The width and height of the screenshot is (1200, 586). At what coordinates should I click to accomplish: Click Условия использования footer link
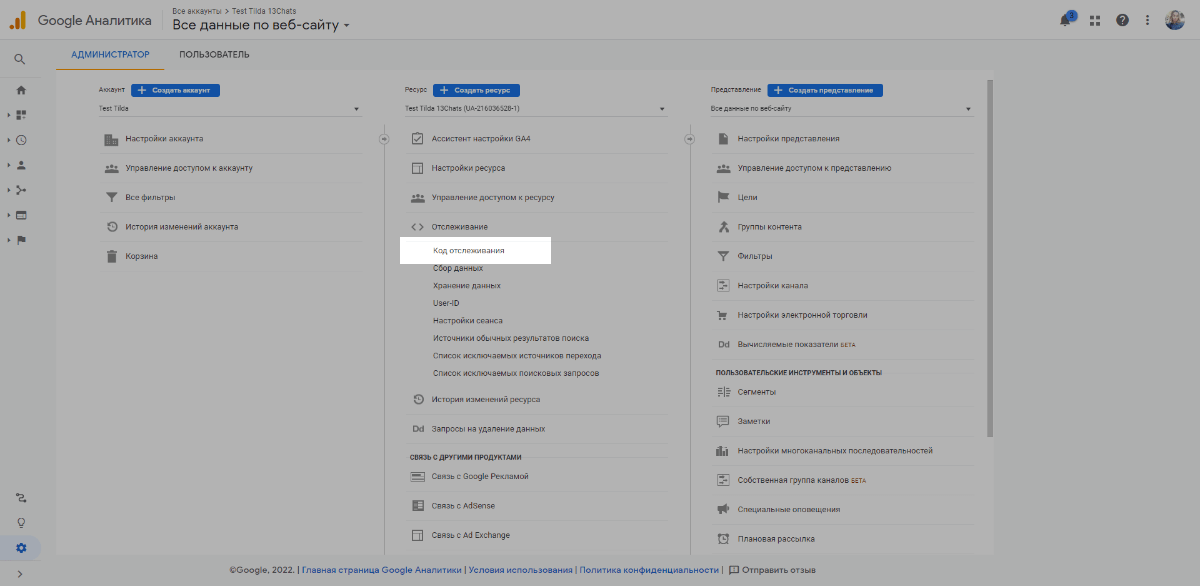click(521, 570)
